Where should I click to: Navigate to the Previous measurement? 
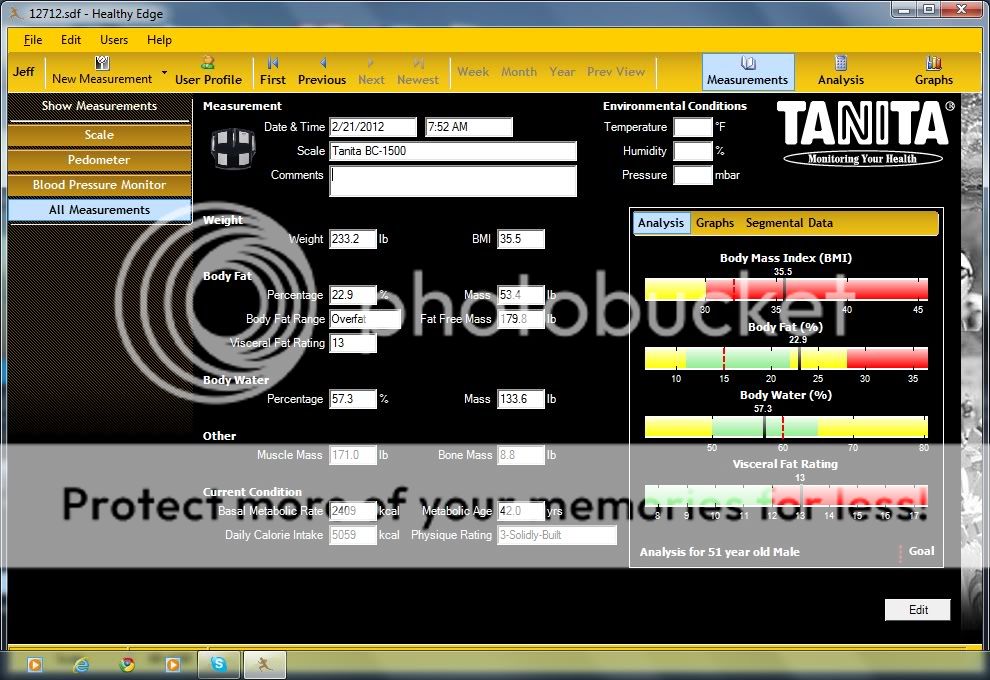pyautogui.click(x=322, y=64)
